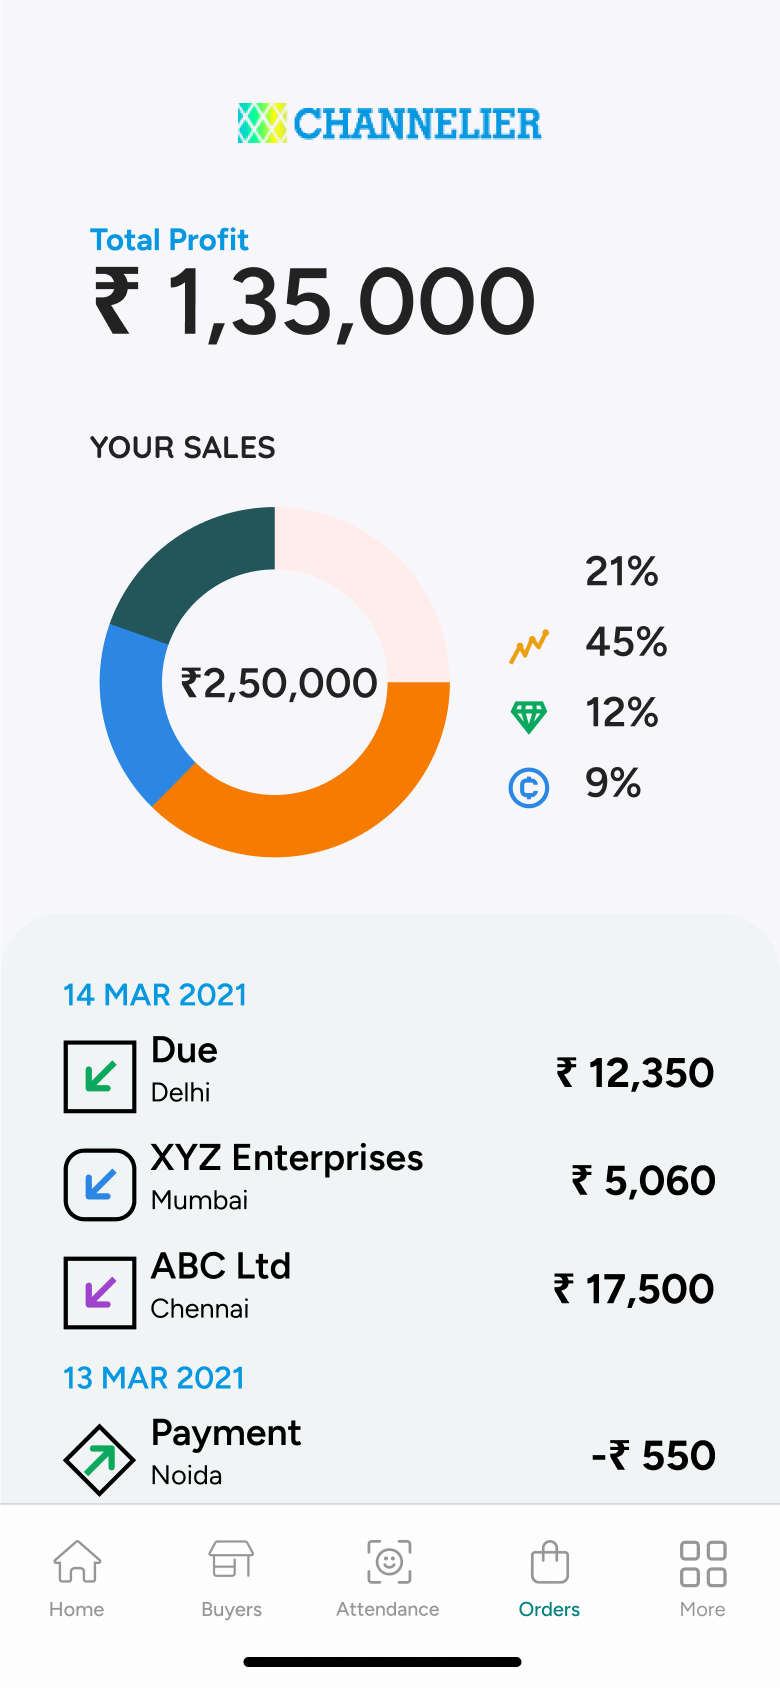Select the orange trend line legend icon
The height and width of the screenshot is (1688, 780).
[529, 646]
